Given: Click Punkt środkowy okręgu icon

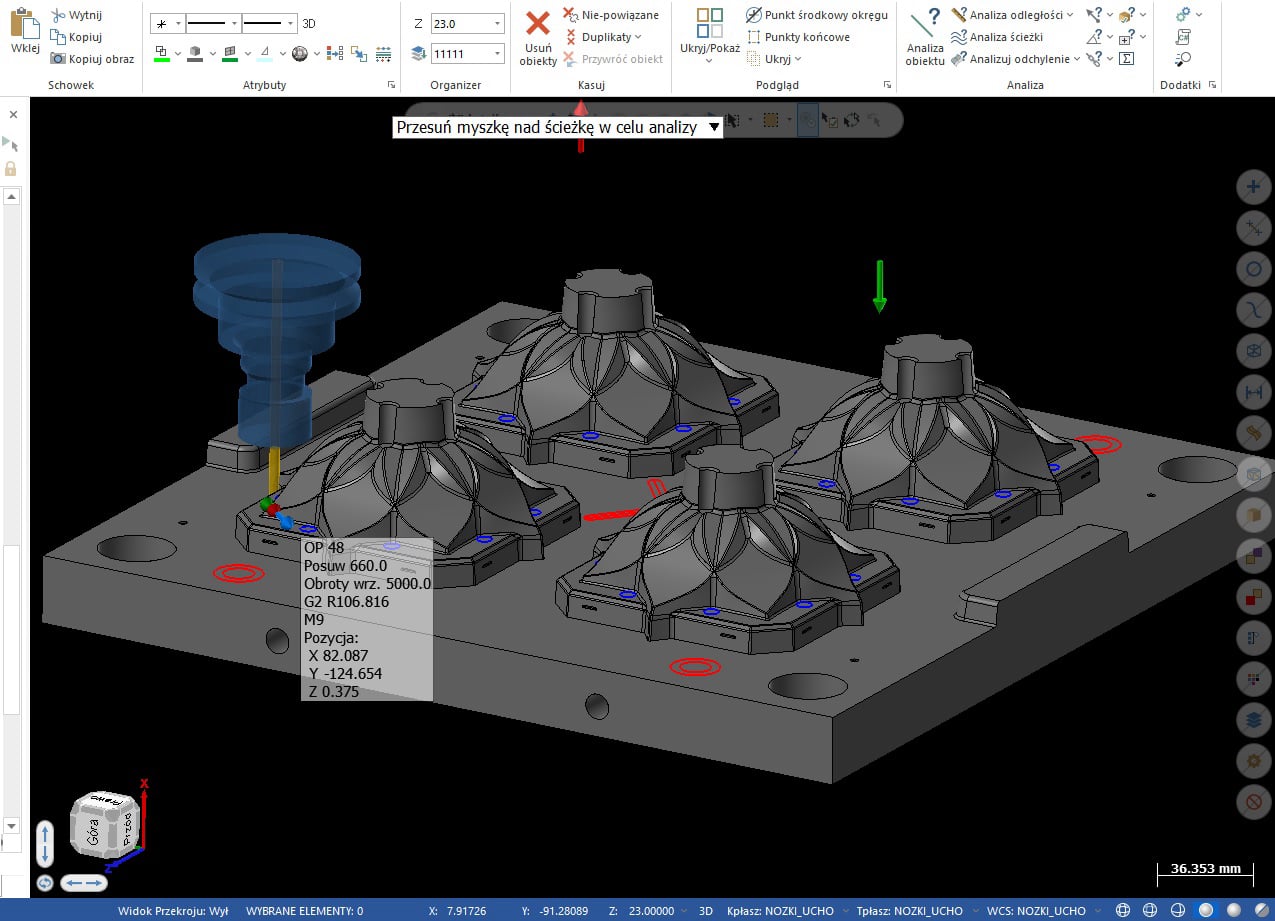Looking at the screenshot, I should (754, 15).
